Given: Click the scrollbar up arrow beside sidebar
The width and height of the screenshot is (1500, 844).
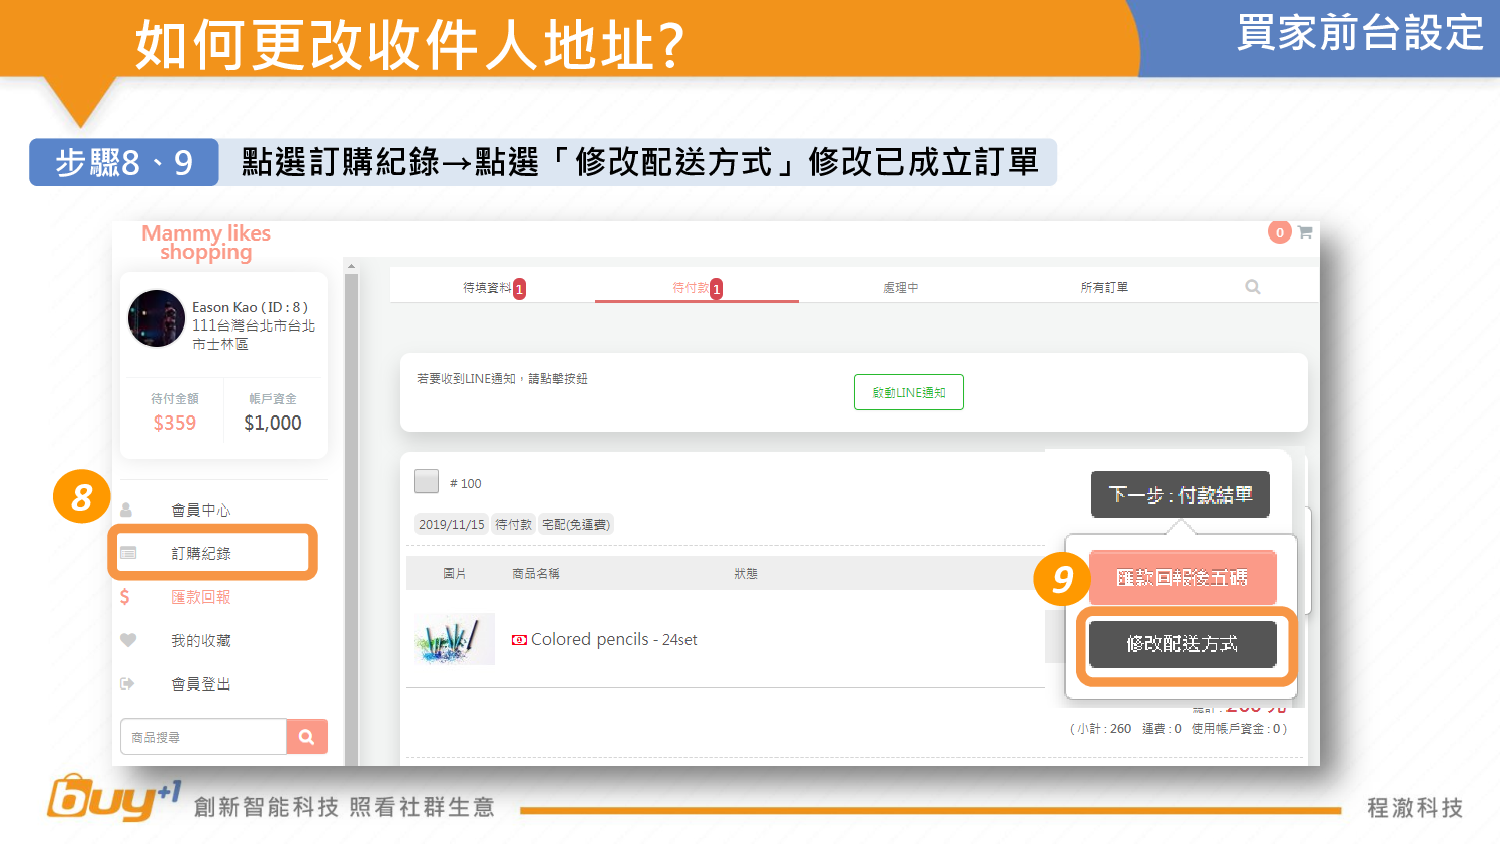Looking at the screenshot, I should point(351,266).
